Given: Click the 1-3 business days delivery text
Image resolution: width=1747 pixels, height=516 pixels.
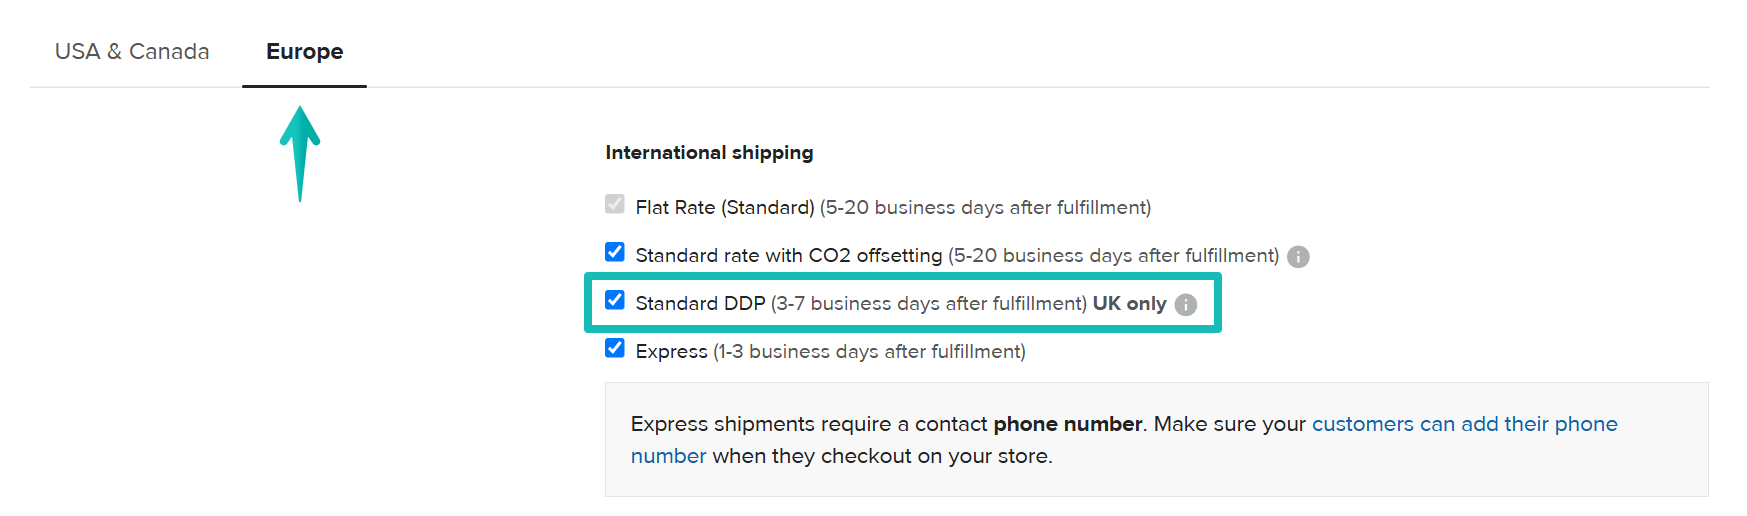Looking at the screenshot, I should (869, 351).
